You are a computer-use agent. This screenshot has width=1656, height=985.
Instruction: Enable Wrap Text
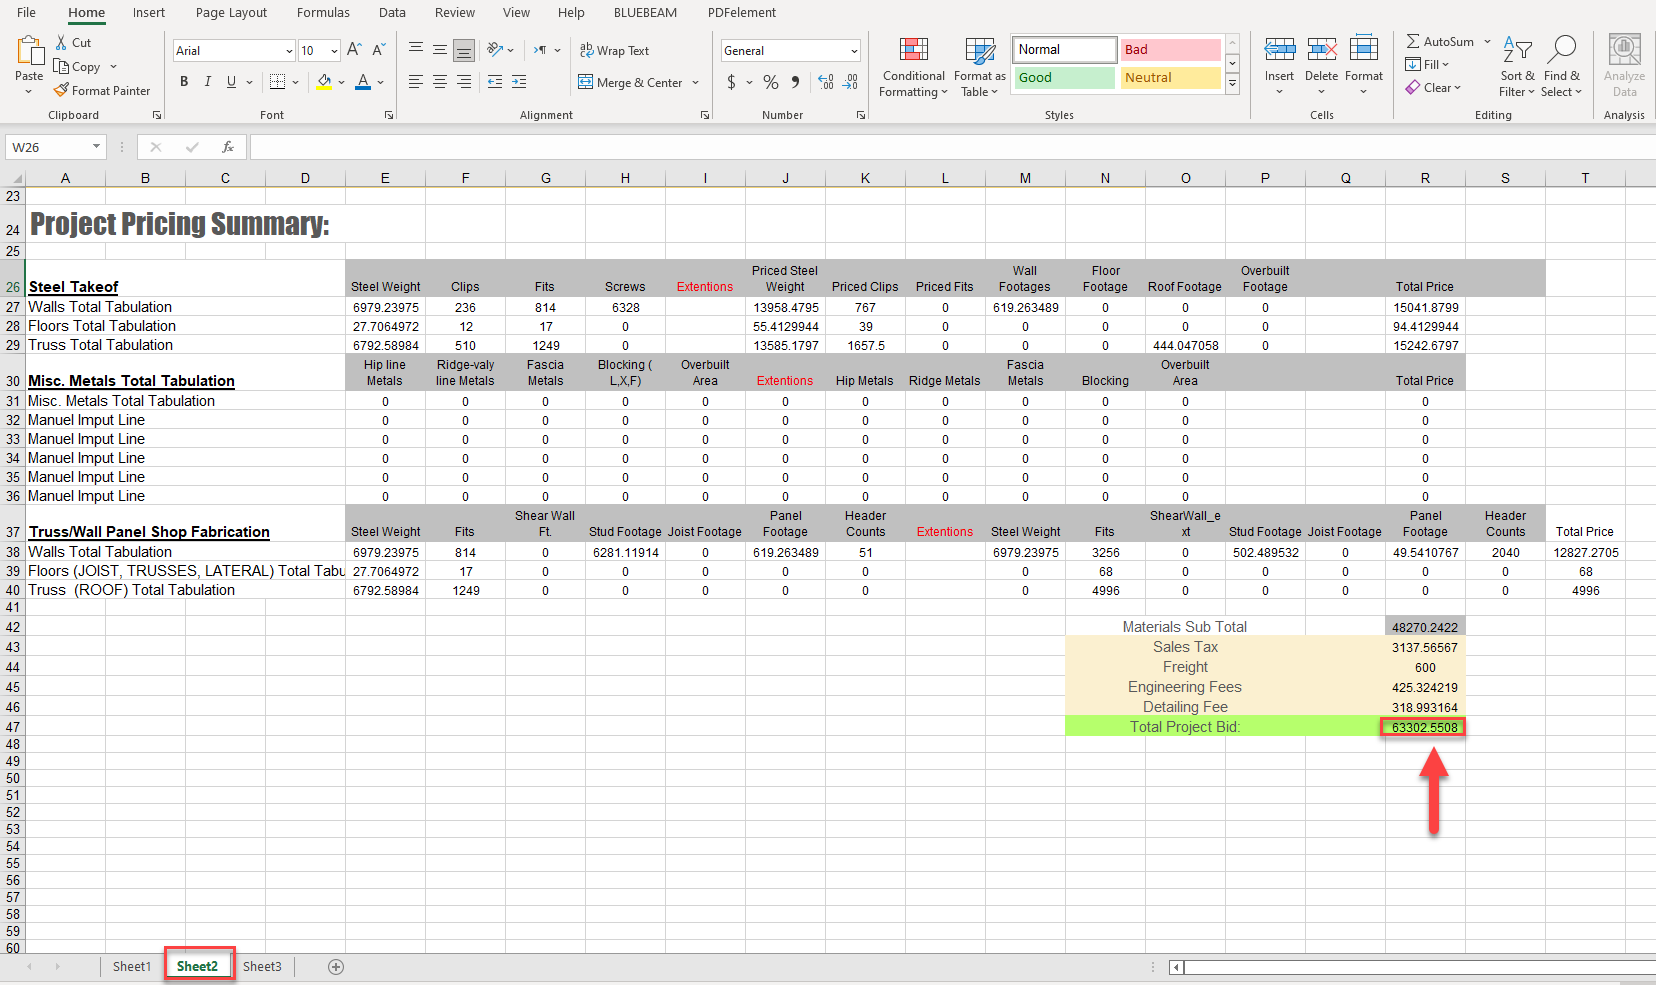[614, 50]
